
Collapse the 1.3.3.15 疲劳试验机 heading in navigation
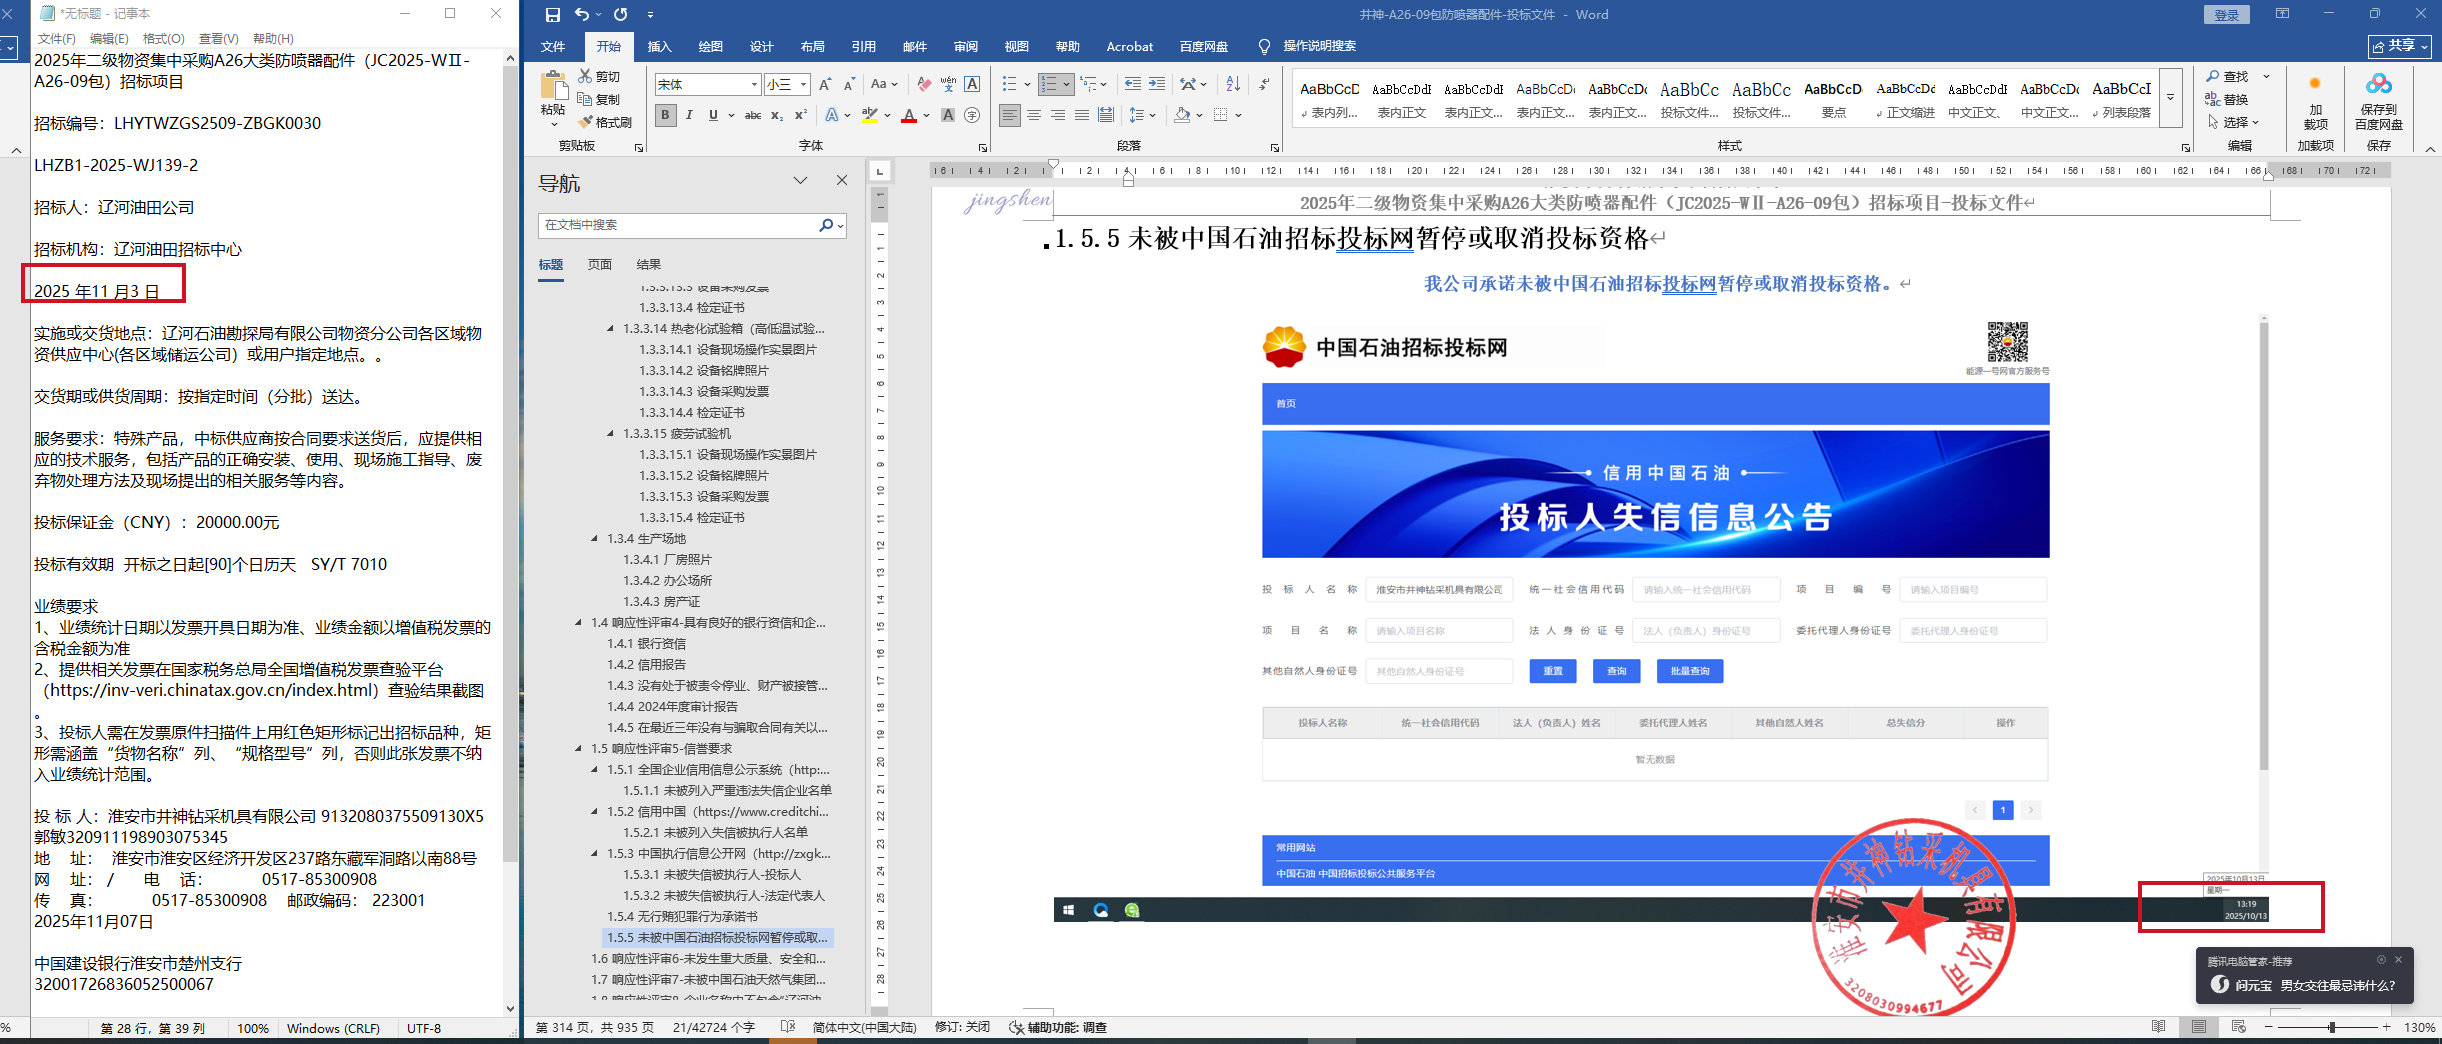[611, 434]
